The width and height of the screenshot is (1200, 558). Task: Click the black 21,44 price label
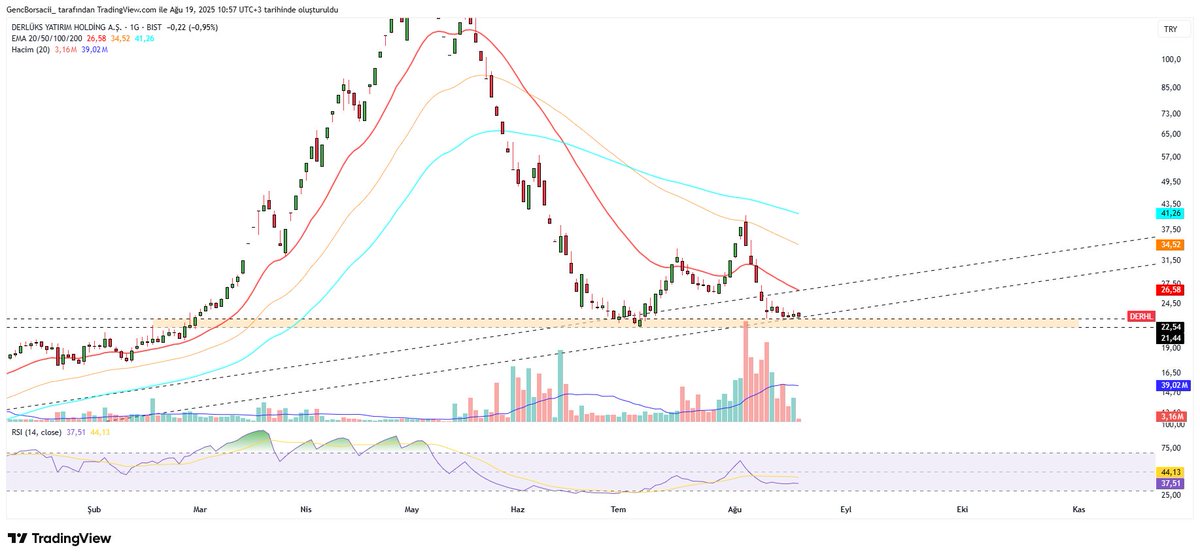1170,338
